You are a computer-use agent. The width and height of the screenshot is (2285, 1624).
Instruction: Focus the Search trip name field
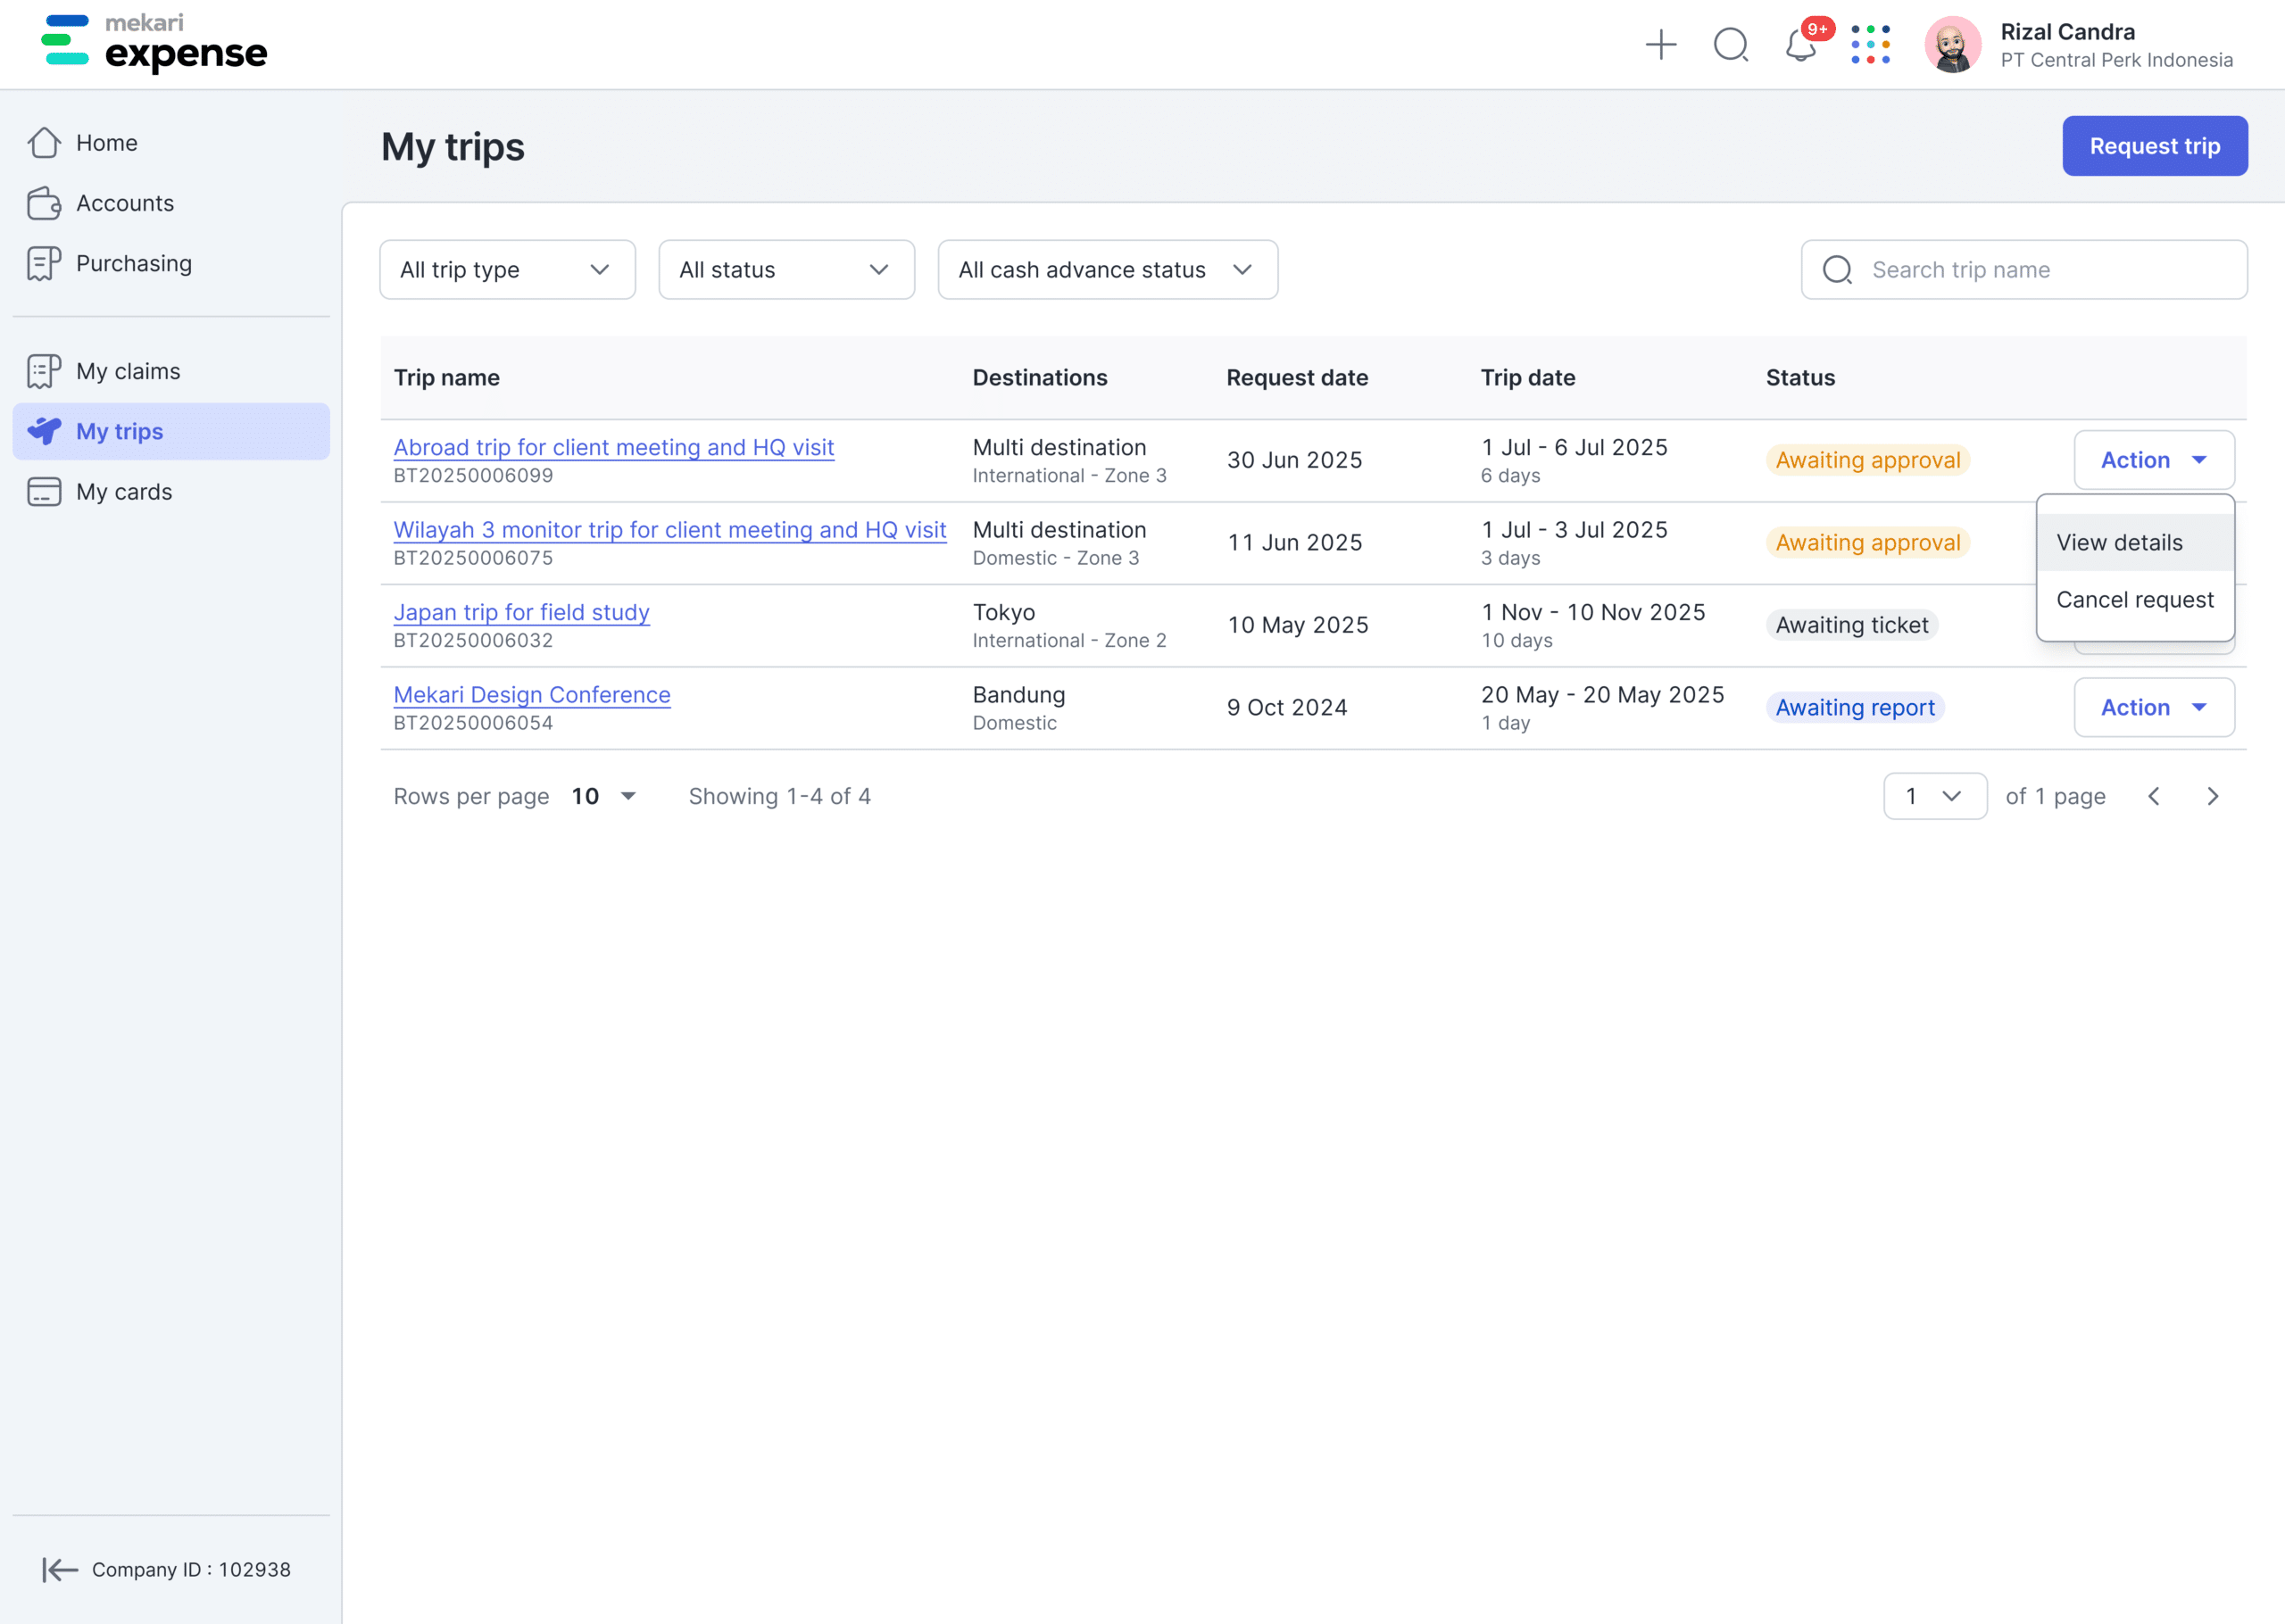[x=2040, y=270]
